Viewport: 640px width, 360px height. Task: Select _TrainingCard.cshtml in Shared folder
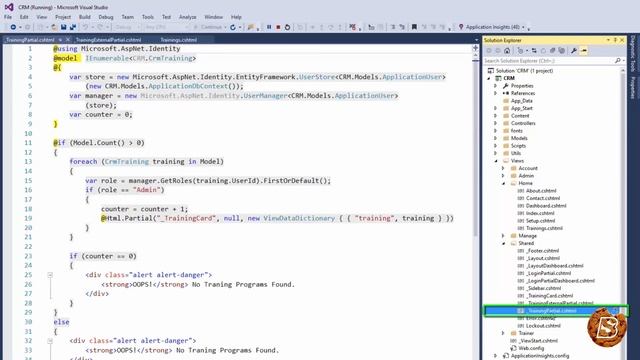point(549,296)
